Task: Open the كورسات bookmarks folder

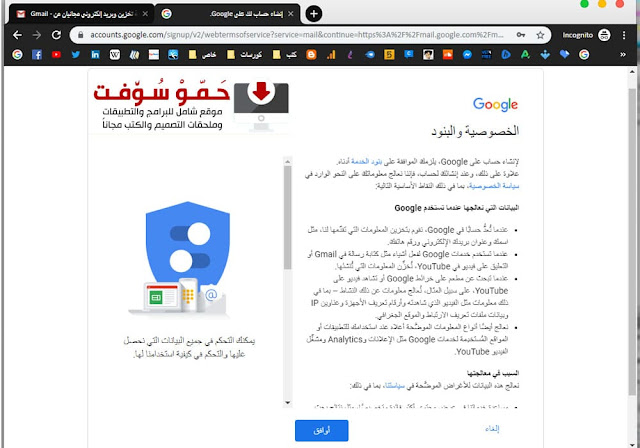Action: point(245,54)
